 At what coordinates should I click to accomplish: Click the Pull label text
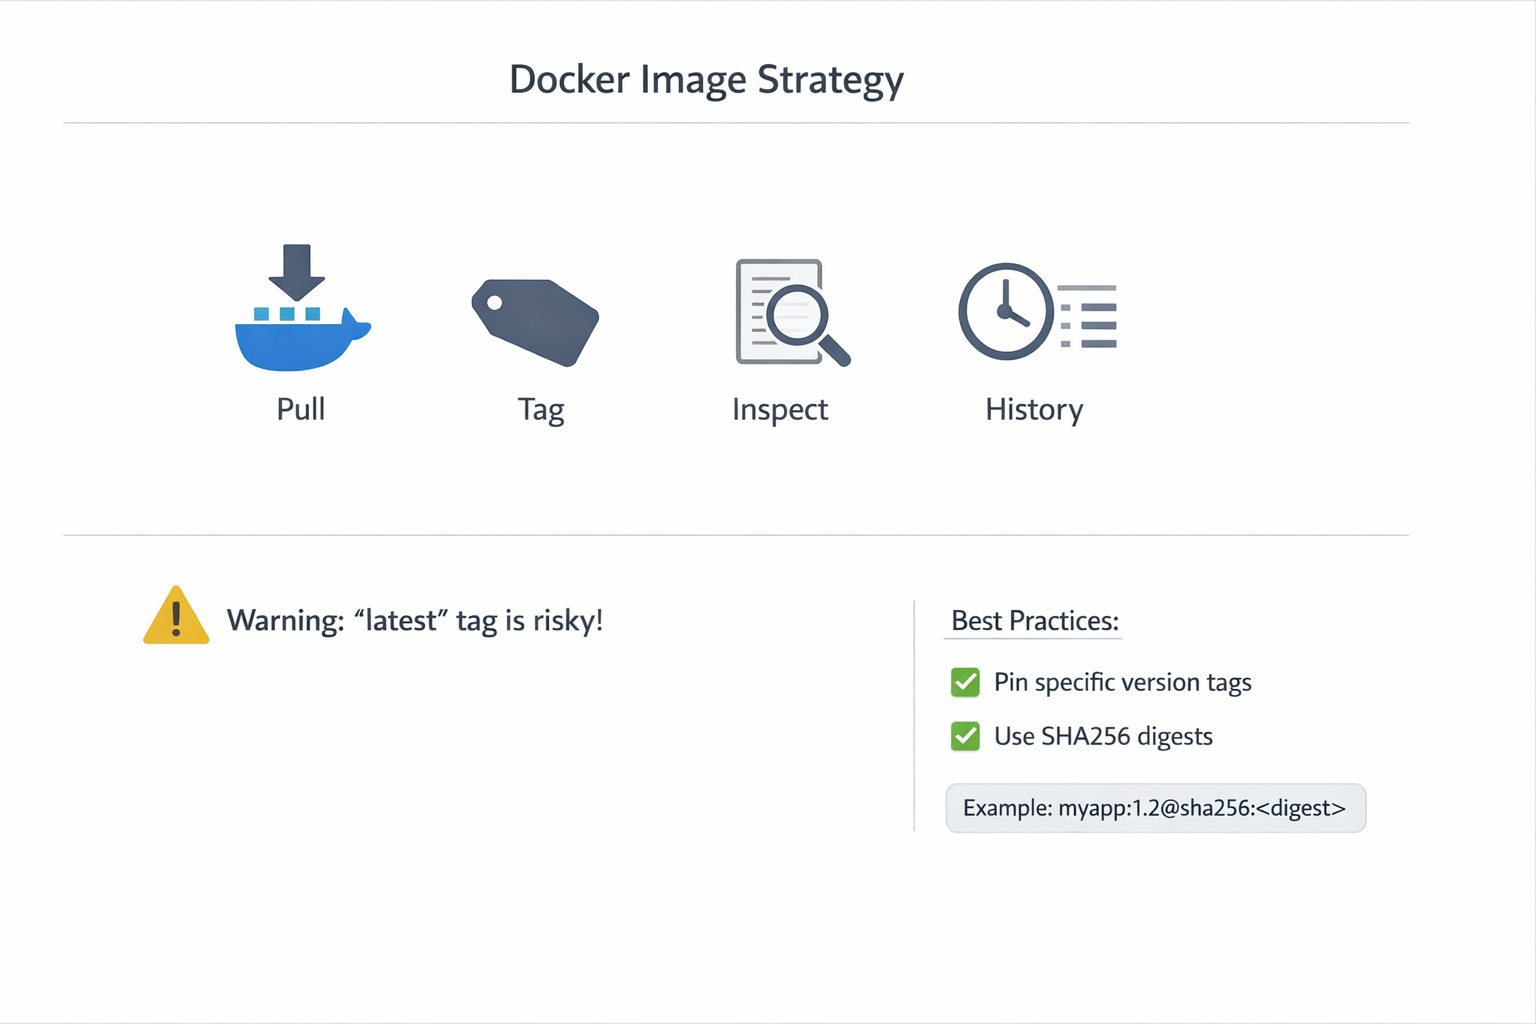click(x=301, y=409)
